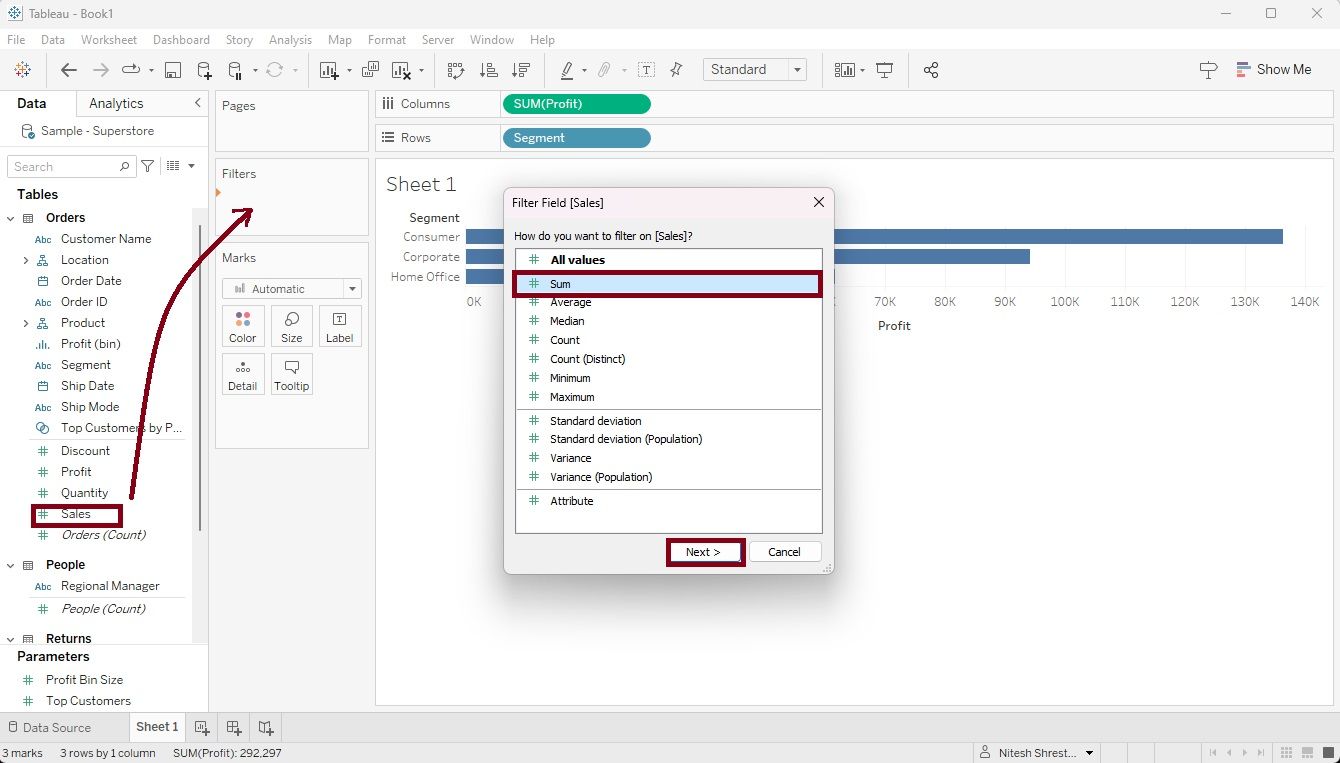This screenshot has width=1340, height=763.
Task: Click the Next button in filter dialog
Action: click(704, 552)
